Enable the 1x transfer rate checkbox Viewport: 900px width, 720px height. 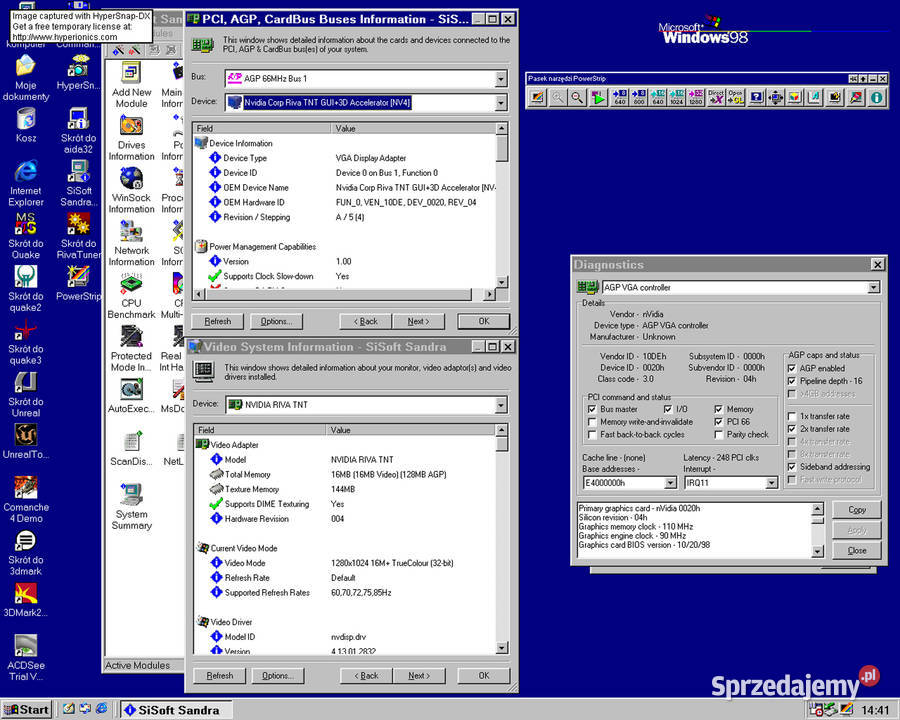tap(792, 416)
